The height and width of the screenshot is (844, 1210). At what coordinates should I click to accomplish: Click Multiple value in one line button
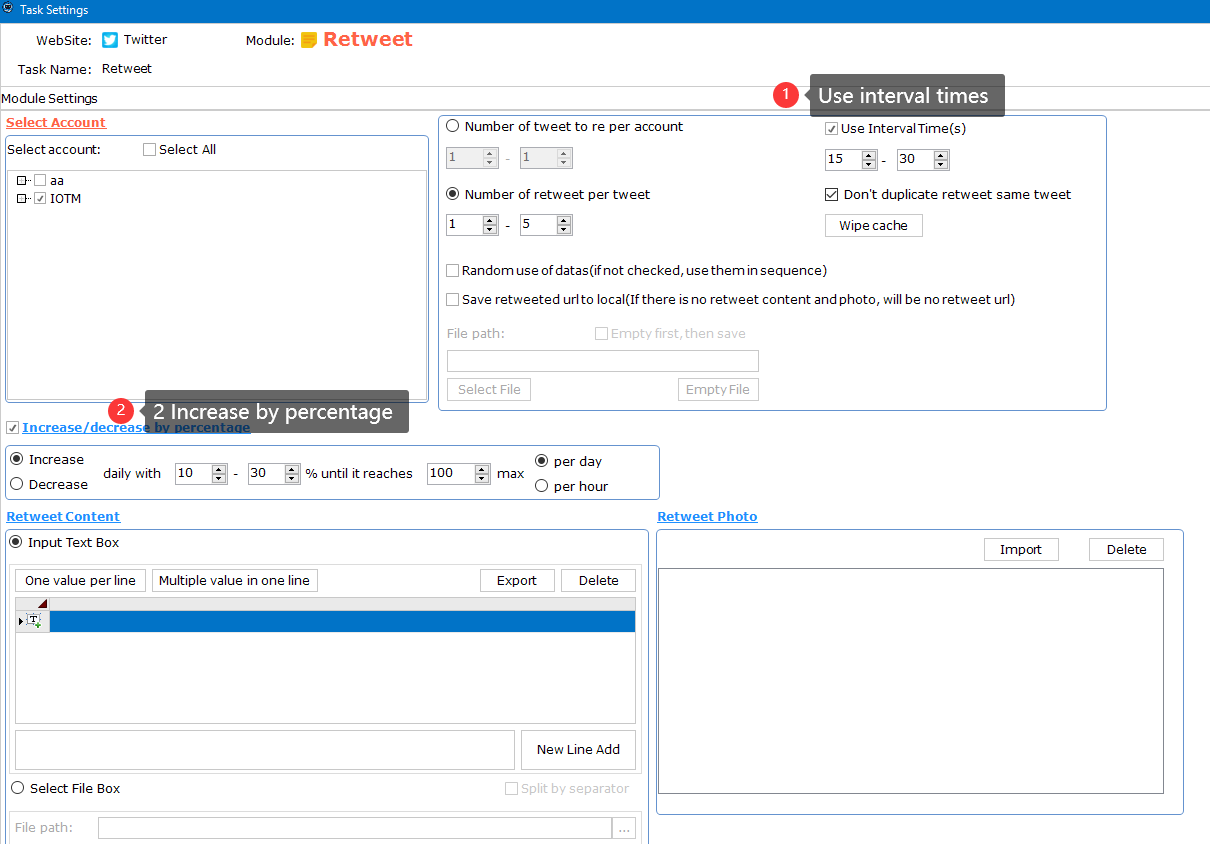click(x=234, y=580)
